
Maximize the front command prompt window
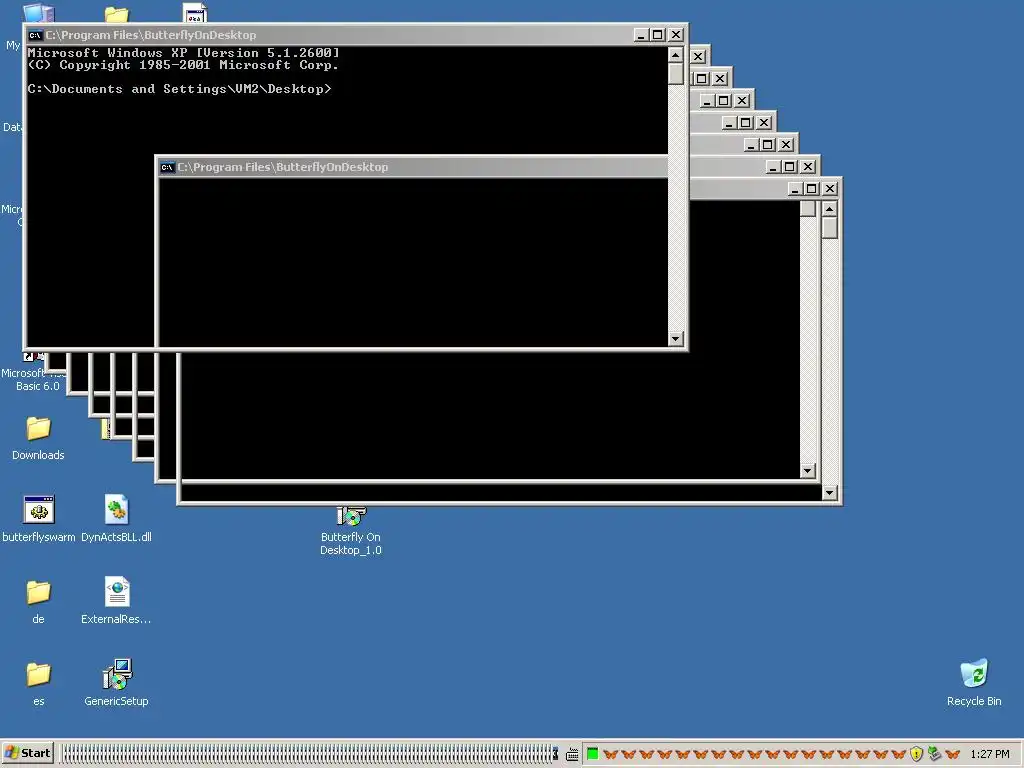coord(658,35)
